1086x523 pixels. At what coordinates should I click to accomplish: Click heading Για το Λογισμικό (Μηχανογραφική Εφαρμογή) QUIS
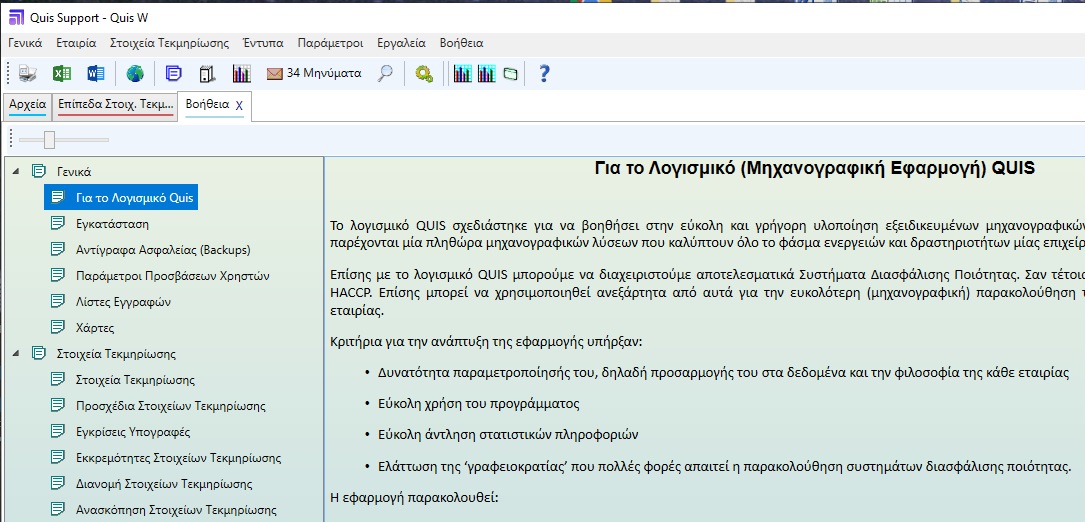[x=815, y=168]
